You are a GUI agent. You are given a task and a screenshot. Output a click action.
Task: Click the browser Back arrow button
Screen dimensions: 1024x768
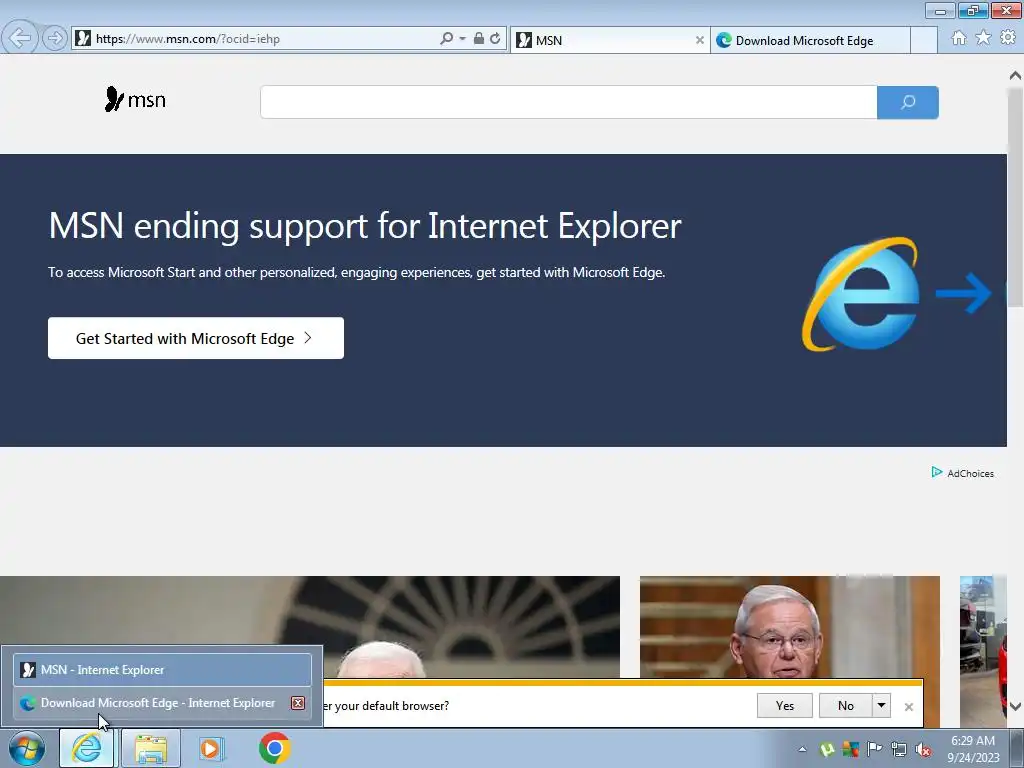click(x=20, y=38)
